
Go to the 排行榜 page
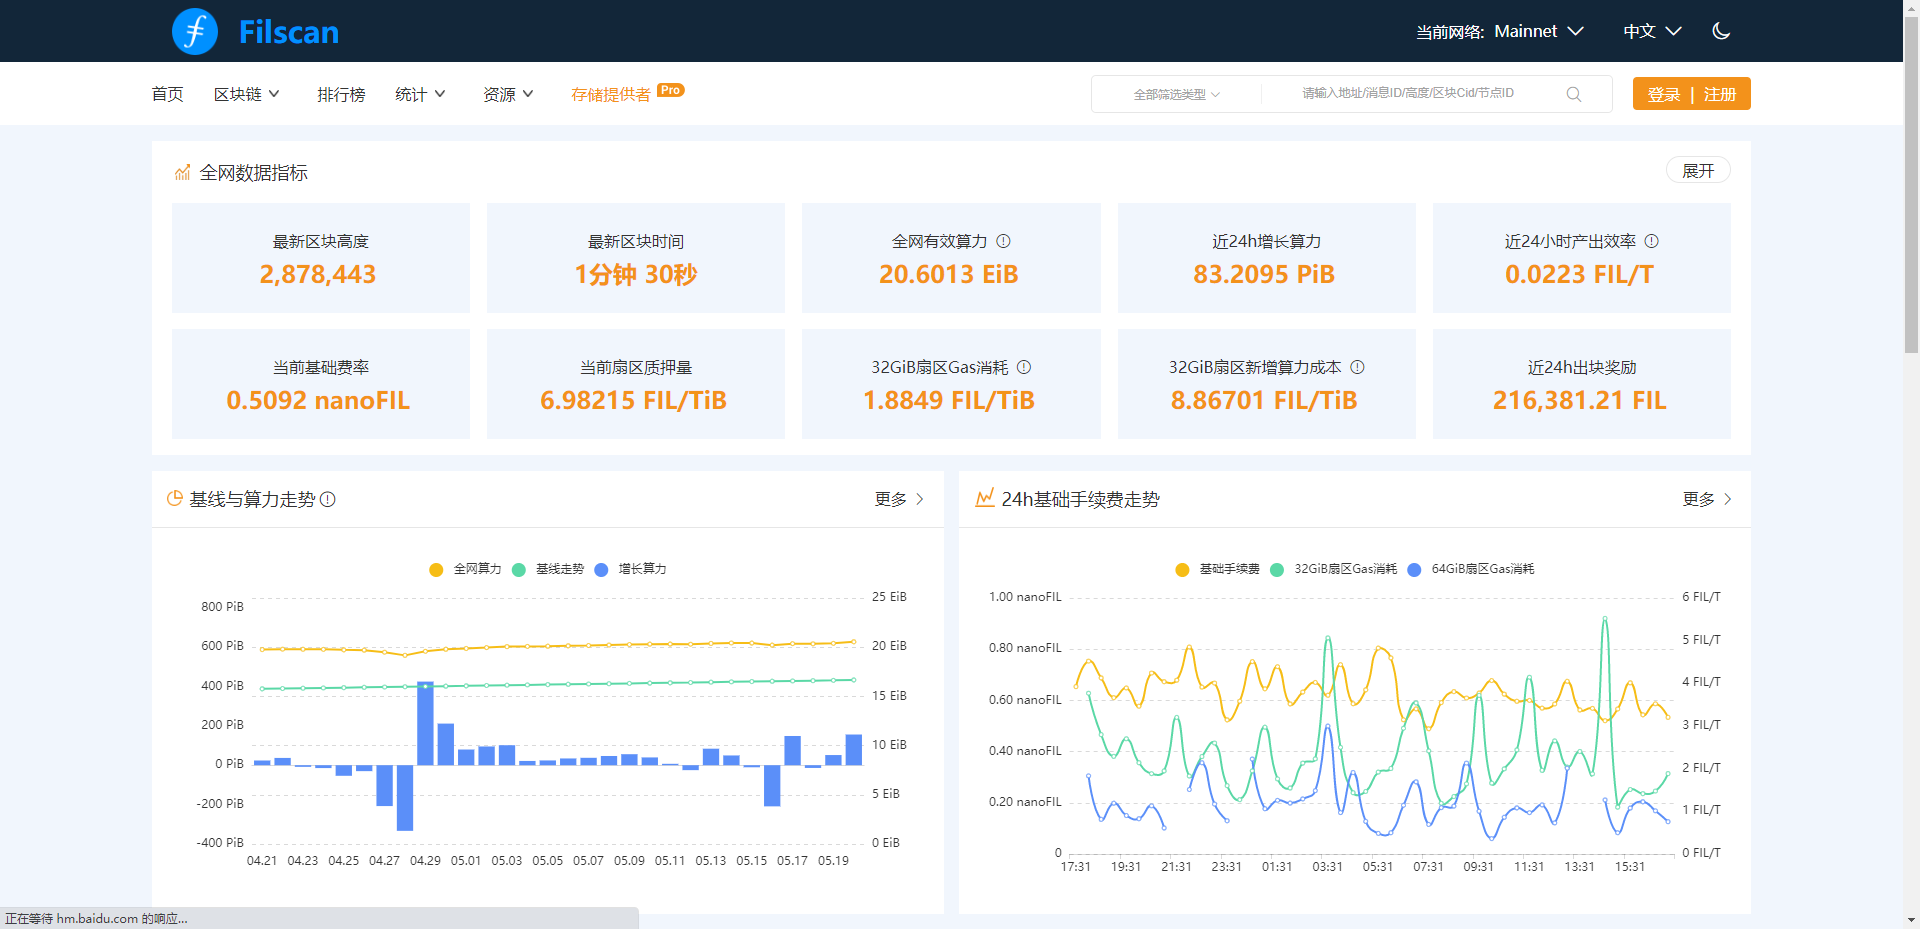[x=341, y=94]
